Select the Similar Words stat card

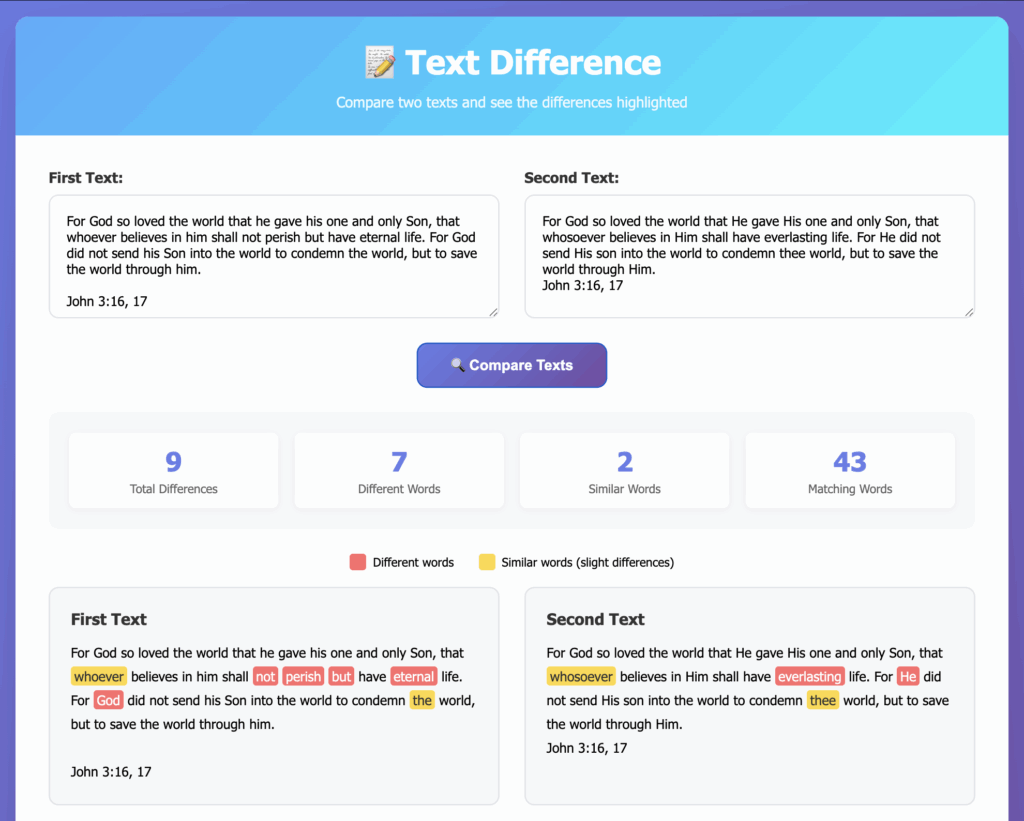pyautogui.click(x=624, y=470)
